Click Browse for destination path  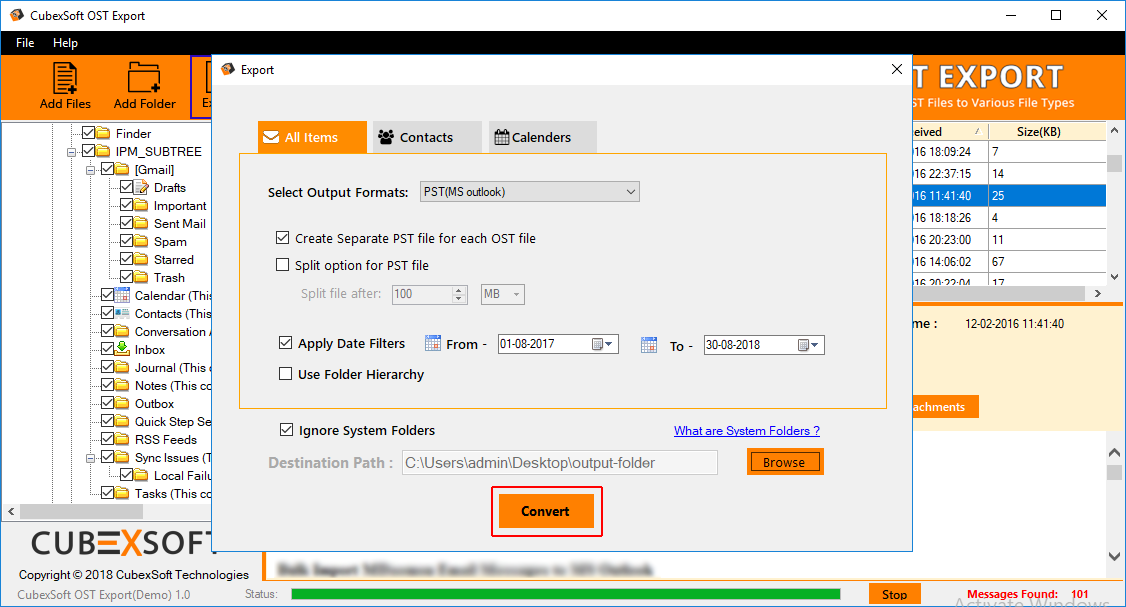pyautogui.click(x=784, y=462)
